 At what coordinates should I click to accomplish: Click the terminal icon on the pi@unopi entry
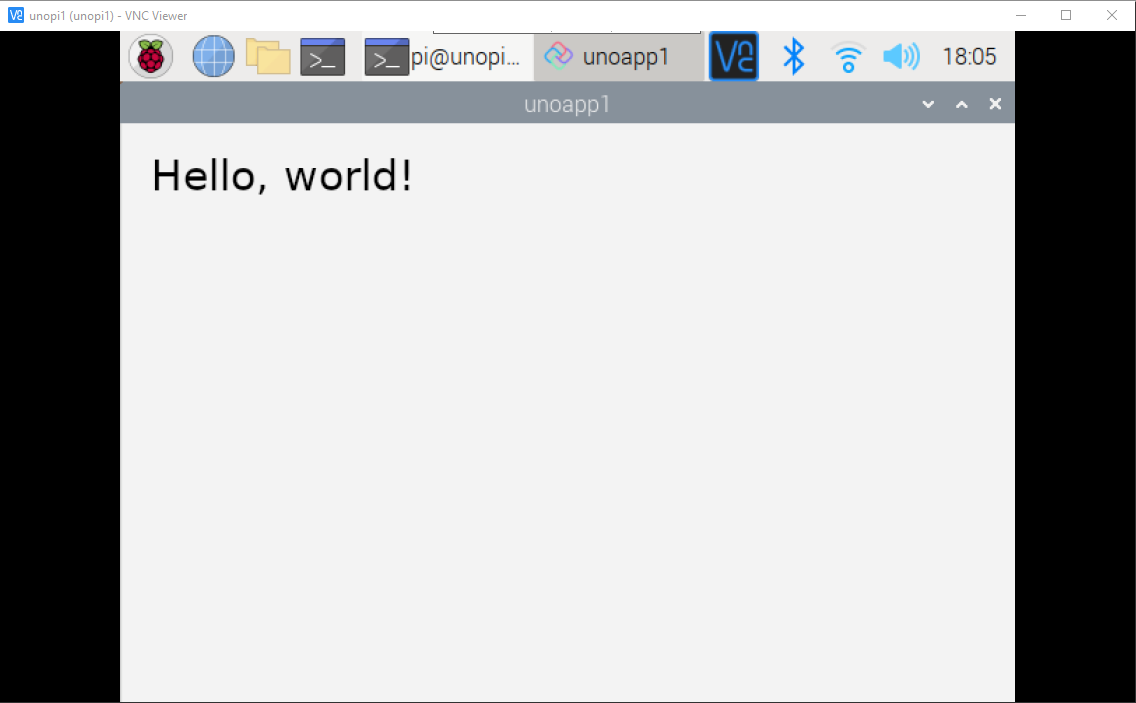tap(387, 57)
